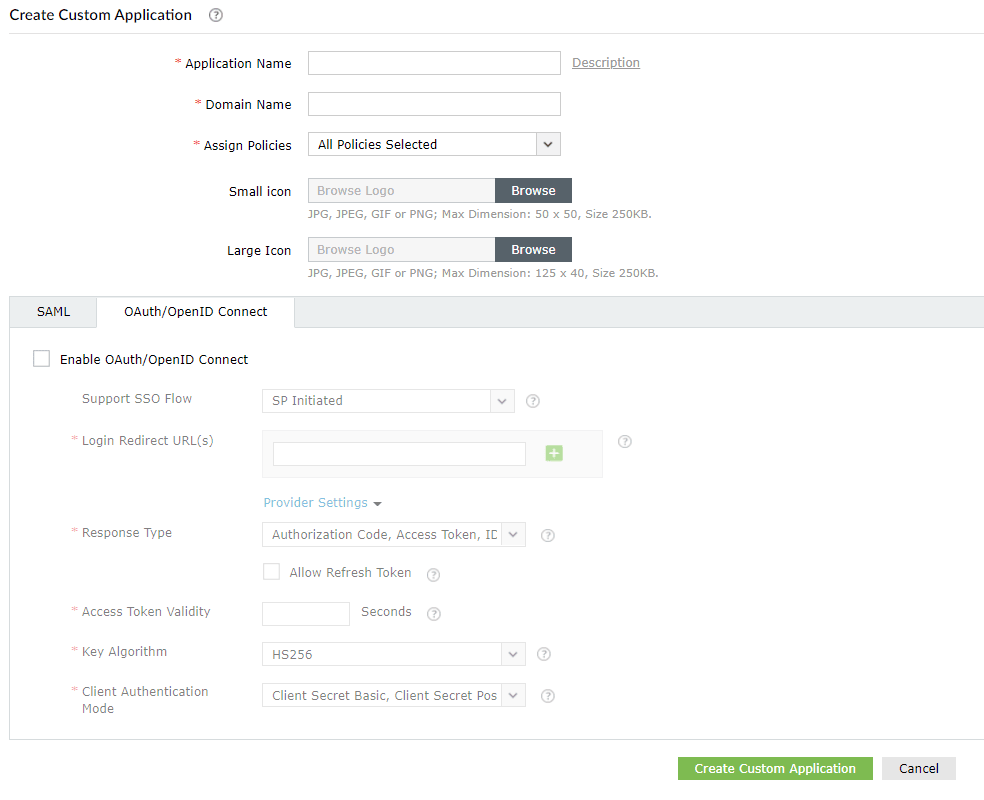Change the Key Algorithm selection
984x800 pixels.
512,653
